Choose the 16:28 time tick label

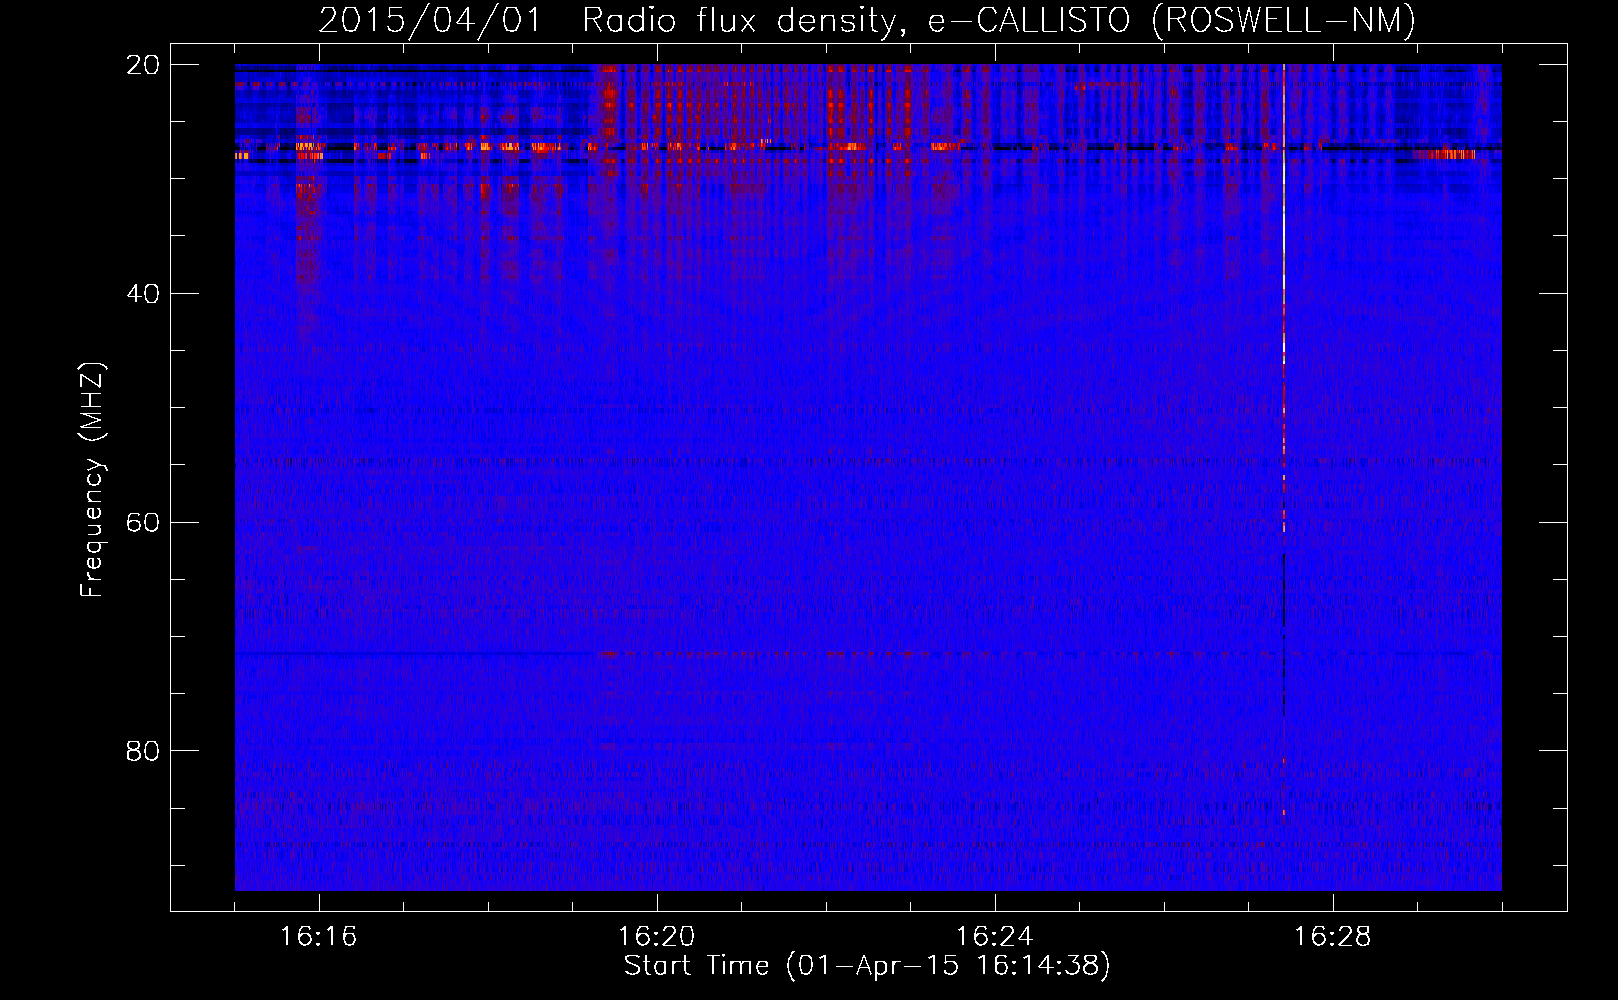pos(1332,937)
